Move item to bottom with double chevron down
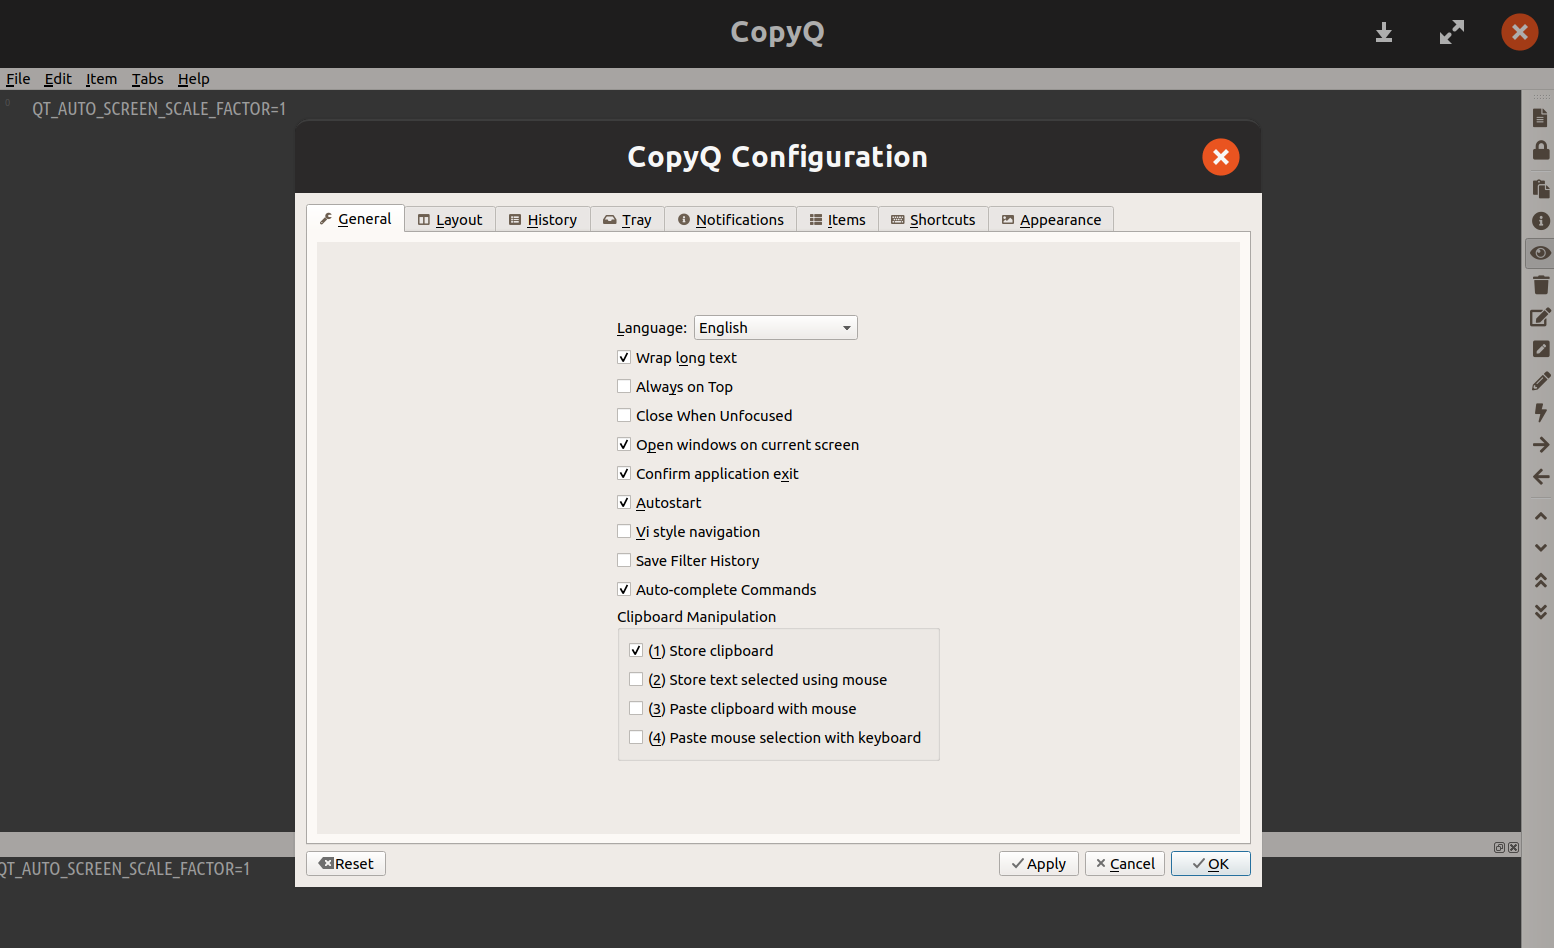The width and height of the screenshot is (1554, 948). (x=1540, y=611)
